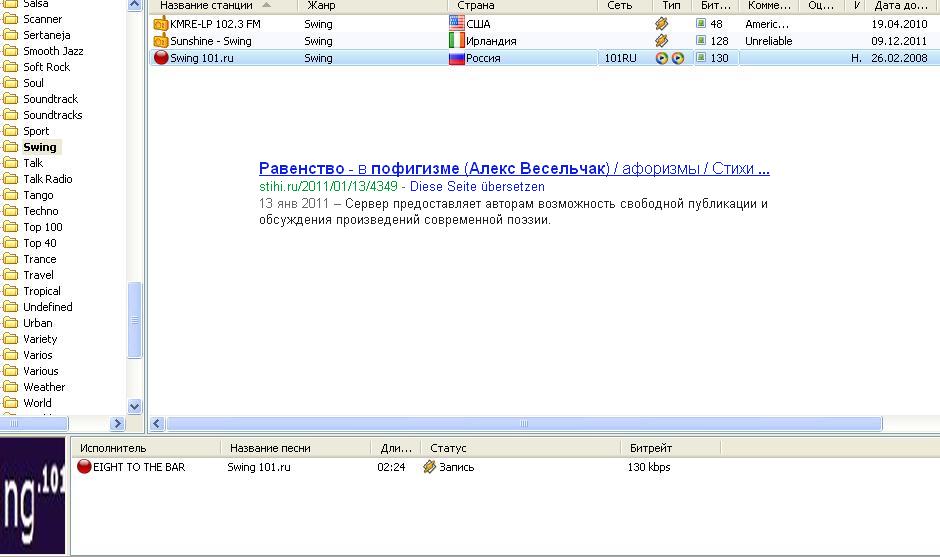The height and width of the screenshot is (557, 940).
Task: Sort the list by Страна column
Action: click(x=476, y=5)
